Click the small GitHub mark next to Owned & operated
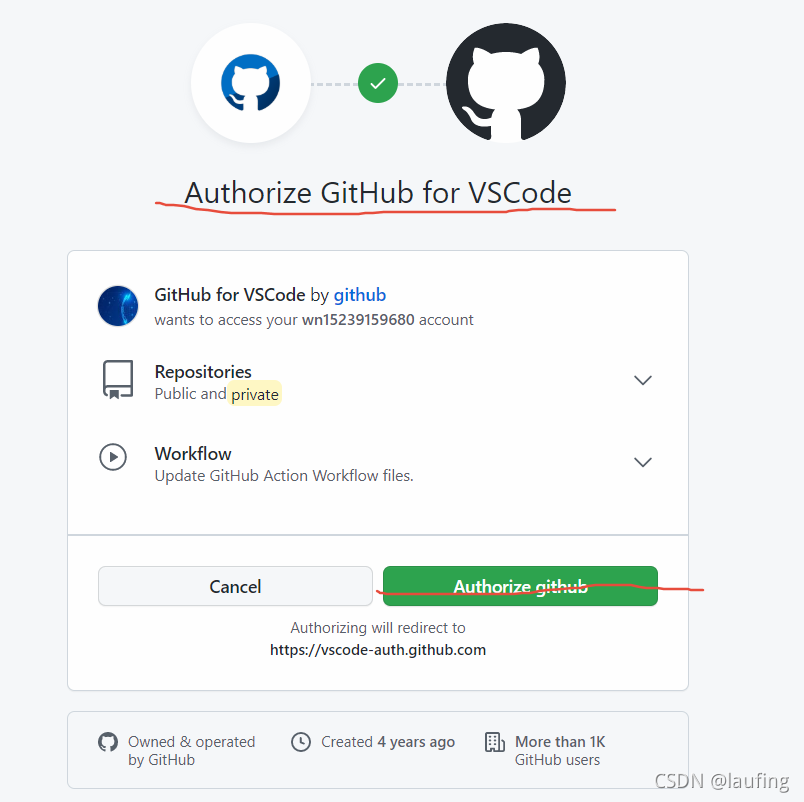Viewport: 804px width, 802px height. (108, 742)
